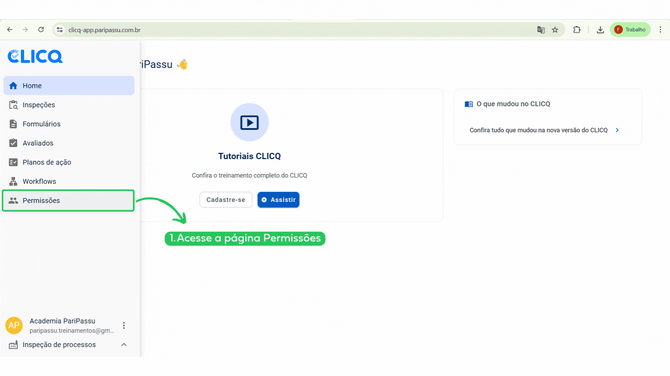670x376 pixels.
Task: Open the 'Confira tudo que mudou' link
Action: [538, 130]
